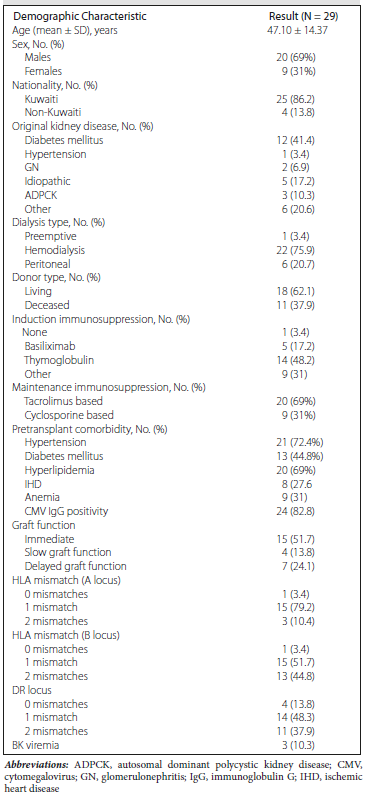
Task: Click the Hyperlipidemia row label
Action: pos(52,470)
